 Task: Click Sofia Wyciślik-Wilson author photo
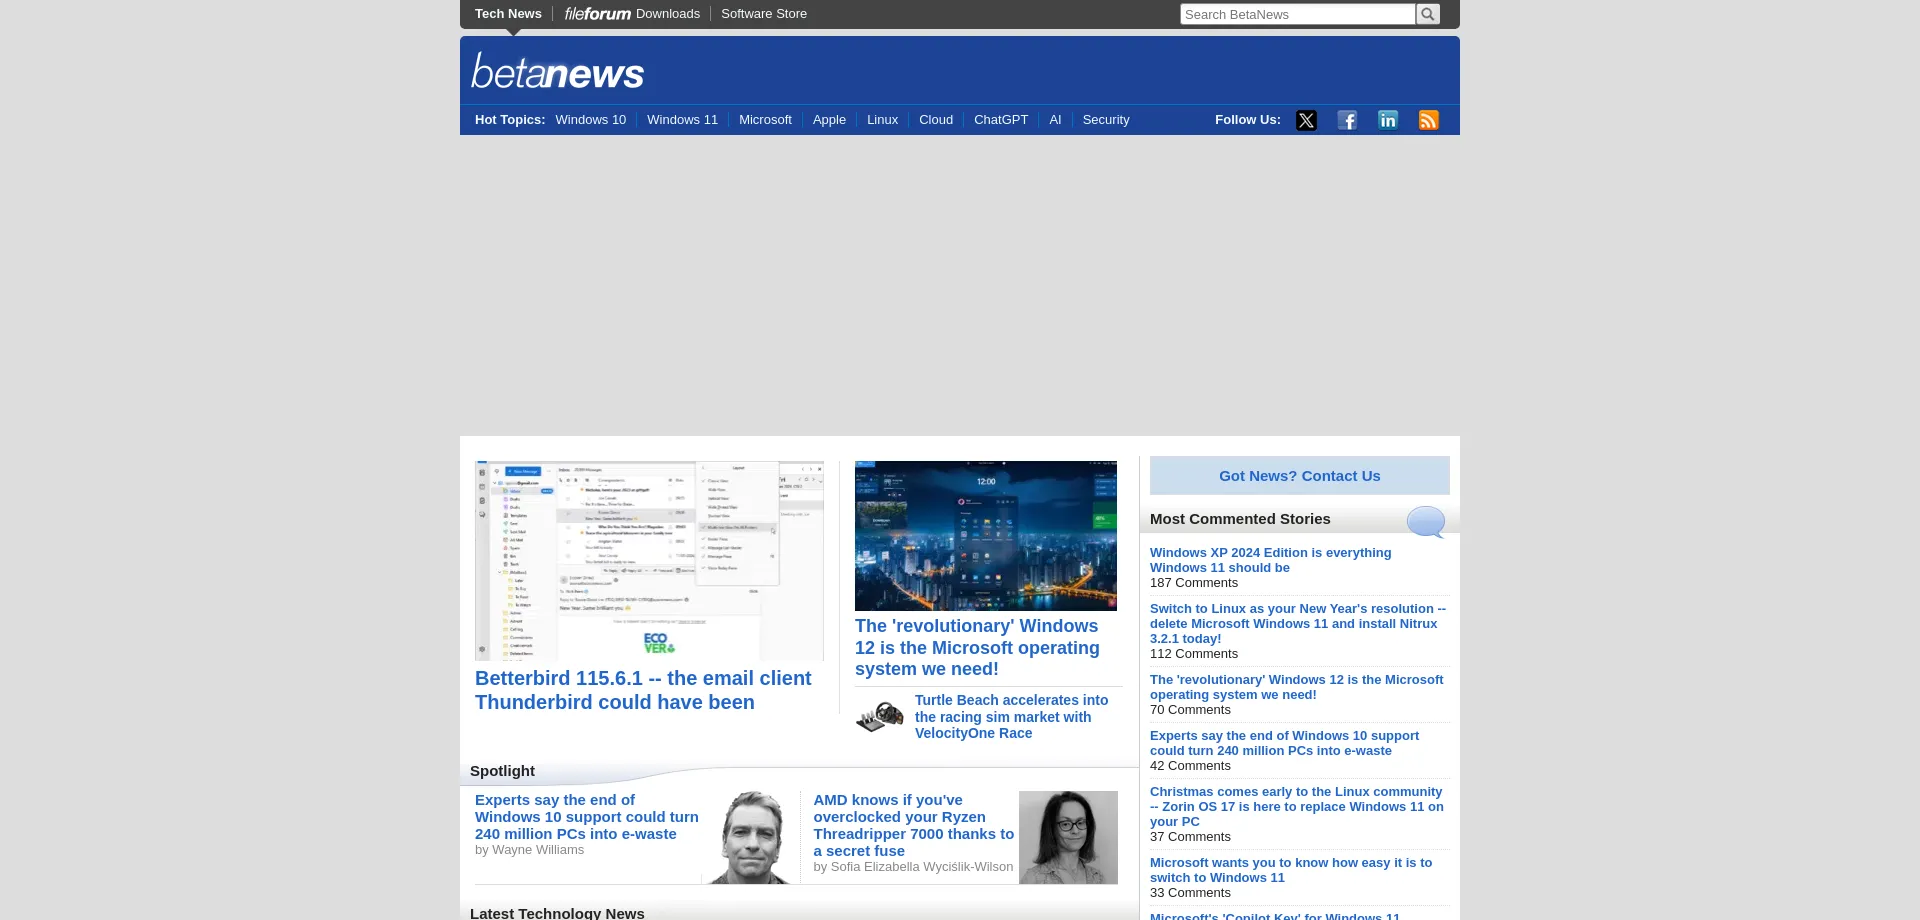[1068, 838]
